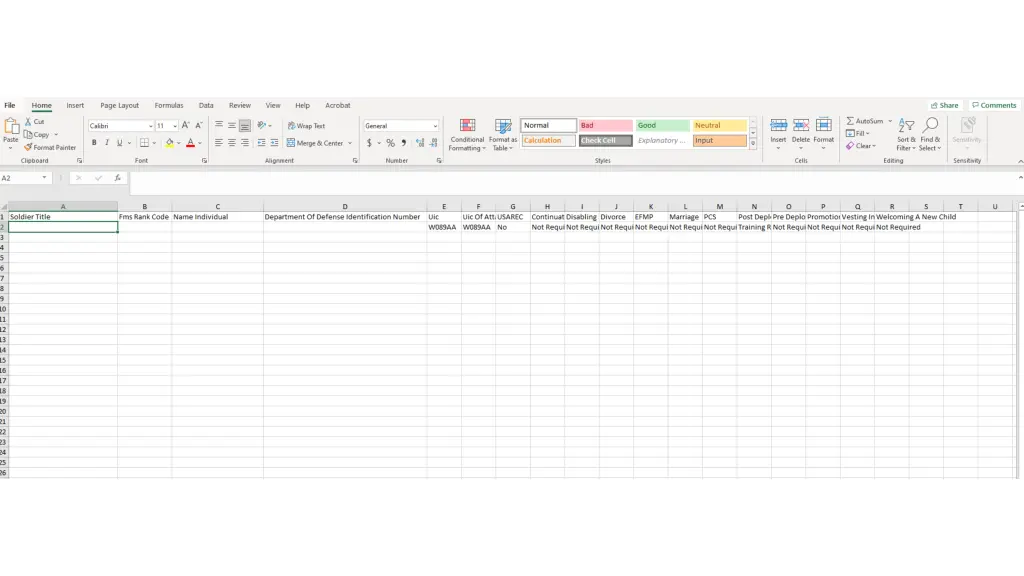Open Conditional Formatting
The width and height of the screenshot is (1024, 576).
point(467,135)
